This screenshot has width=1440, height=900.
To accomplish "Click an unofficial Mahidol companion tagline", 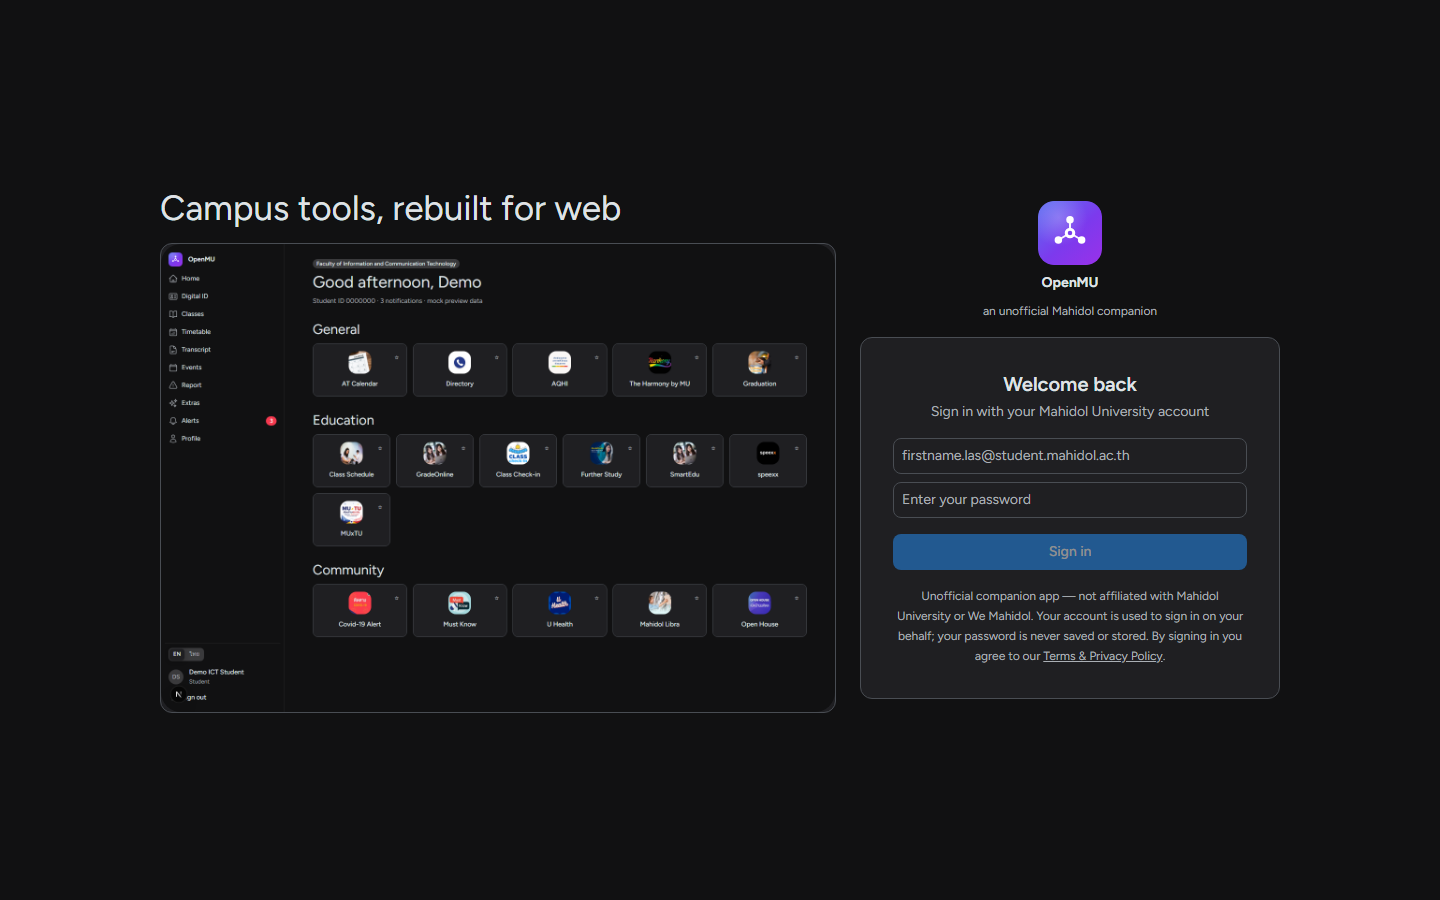I will coord(1070,311).
